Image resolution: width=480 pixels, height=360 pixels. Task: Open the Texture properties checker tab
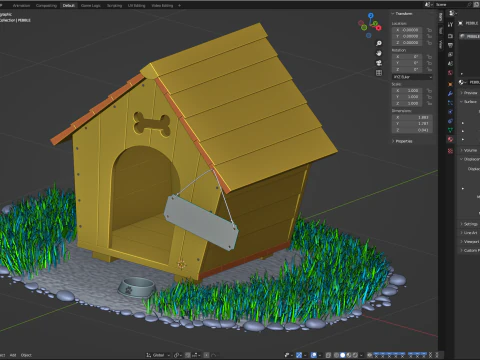coord(450,151)
